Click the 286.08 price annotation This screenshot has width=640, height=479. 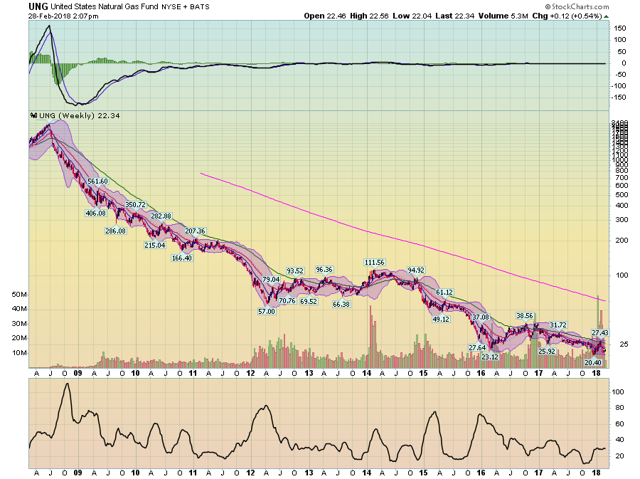coord(116,231)
